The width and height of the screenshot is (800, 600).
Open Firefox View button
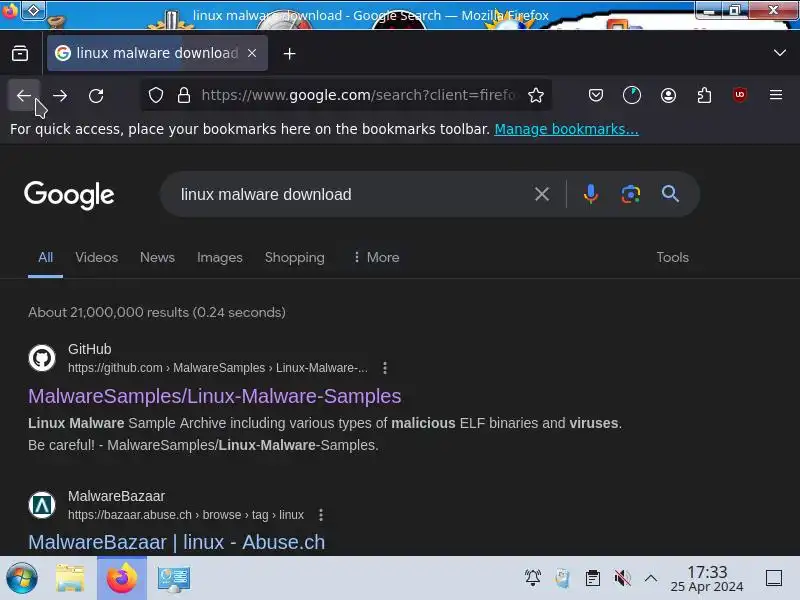click(20, 53)
